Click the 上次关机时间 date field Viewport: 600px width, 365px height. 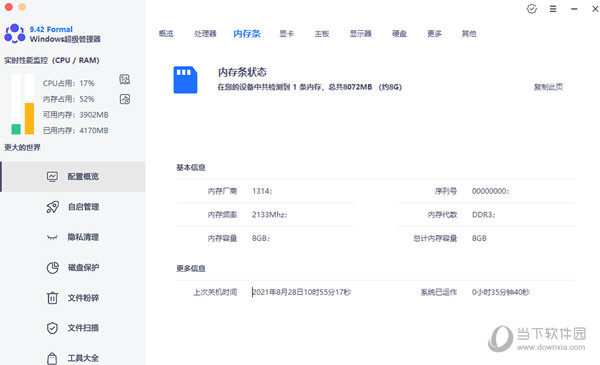pyautogui.click(x=301, y=292)
